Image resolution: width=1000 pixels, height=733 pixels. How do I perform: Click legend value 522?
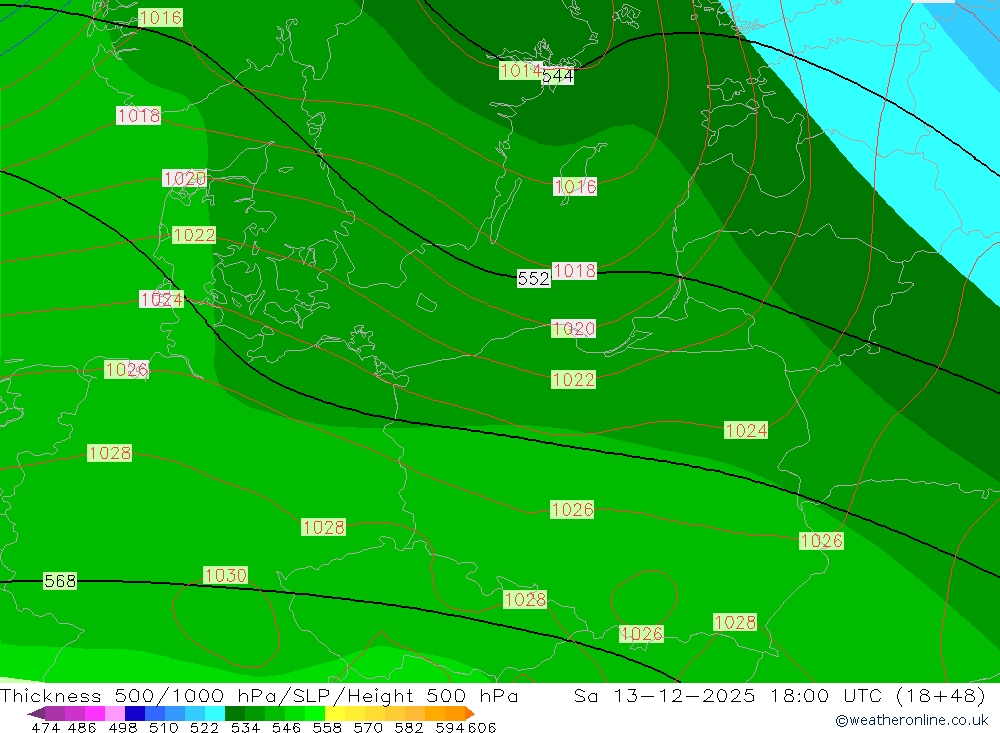point(204,728)
